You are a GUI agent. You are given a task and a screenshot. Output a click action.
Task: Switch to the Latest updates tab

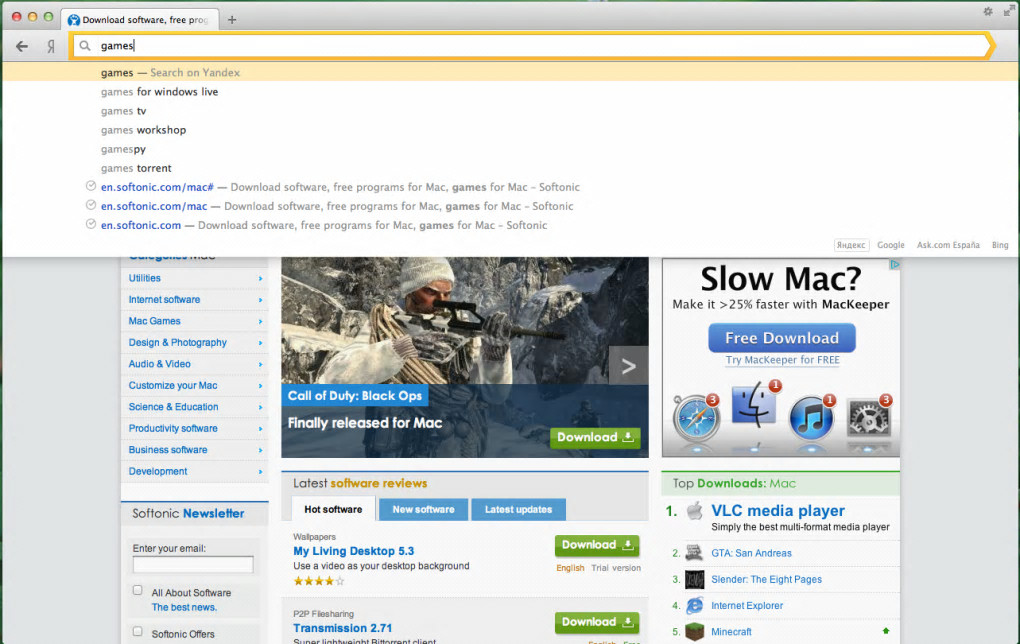(x=518, y=509)
